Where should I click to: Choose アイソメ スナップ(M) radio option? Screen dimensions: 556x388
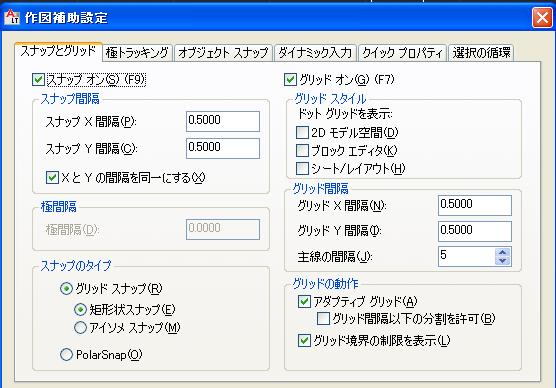tap(80, 327)
